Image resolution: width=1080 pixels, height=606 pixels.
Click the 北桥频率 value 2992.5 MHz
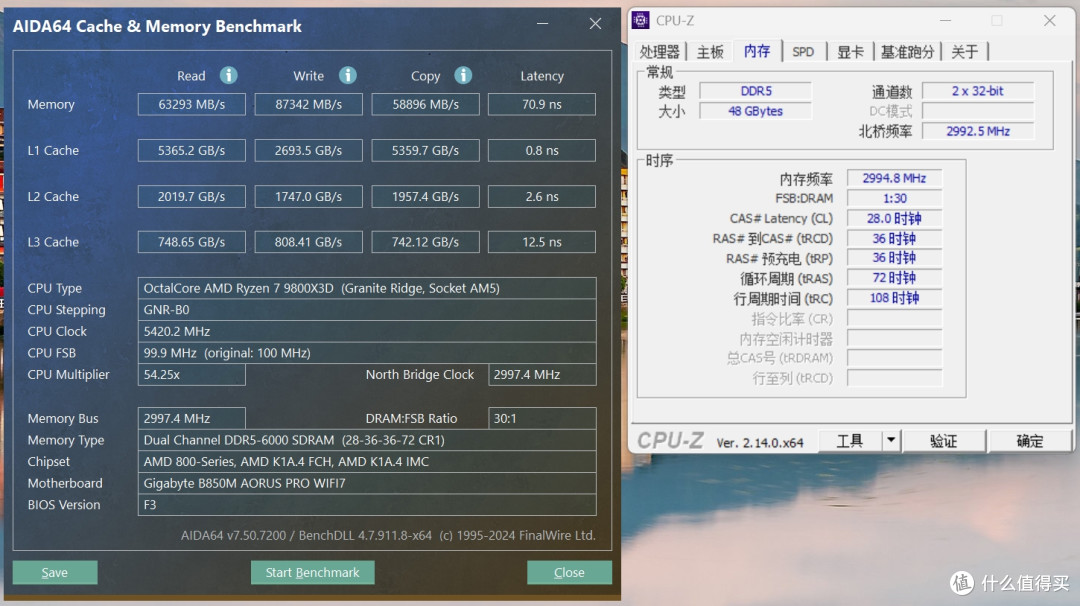pyautogui.click(x=978, y=131)
